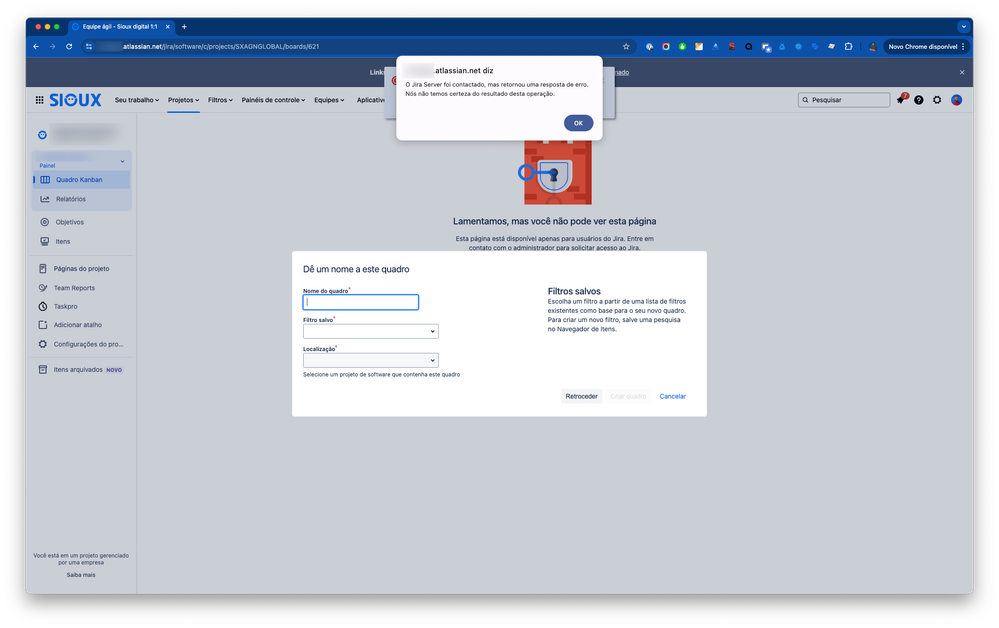Click the Taskpro clock icon
Image resolution: width=999 pixels, height=628 pixels.
tap(43, 306)
